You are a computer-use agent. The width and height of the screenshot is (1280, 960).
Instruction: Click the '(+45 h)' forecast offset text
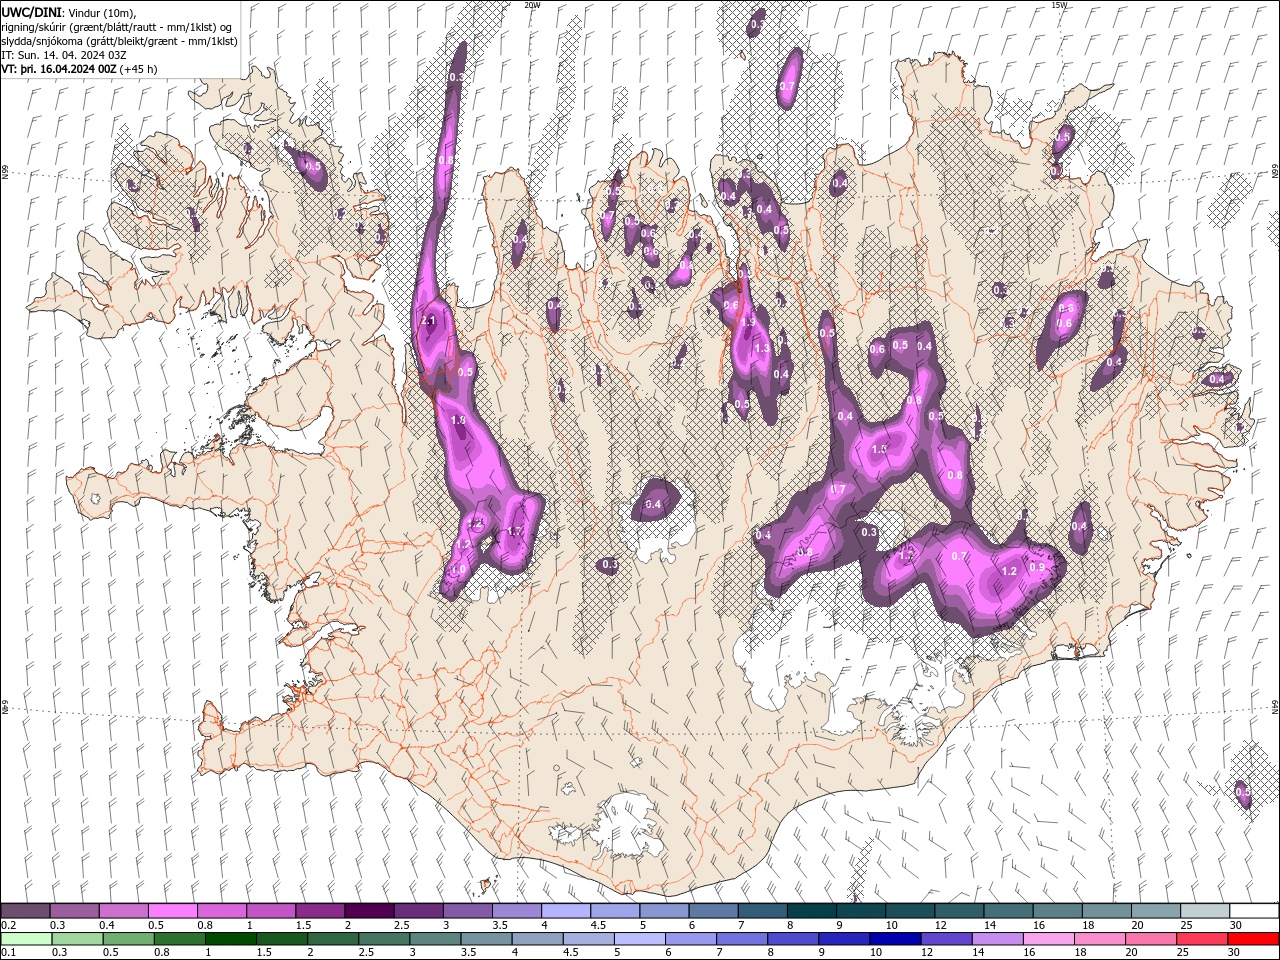(138, 69)
